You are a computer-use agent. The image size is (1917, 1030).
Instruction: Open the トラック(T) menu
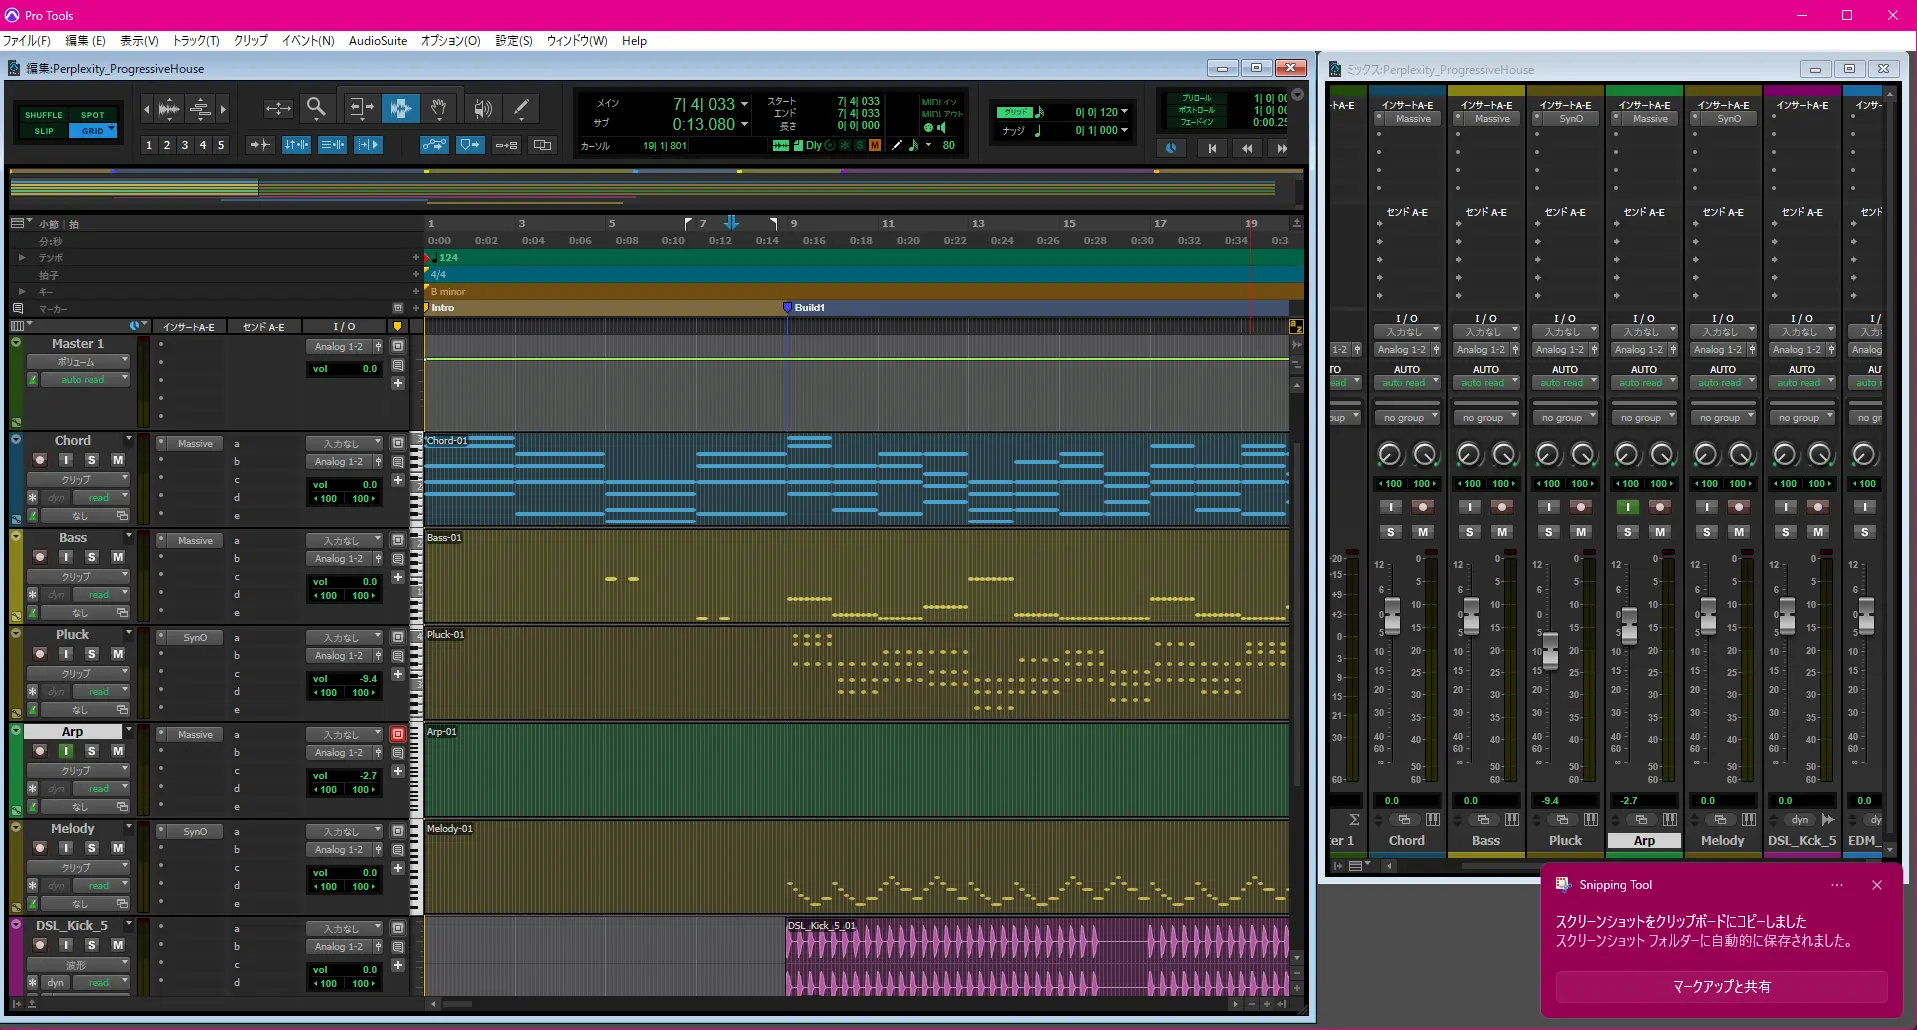(196, 41)
